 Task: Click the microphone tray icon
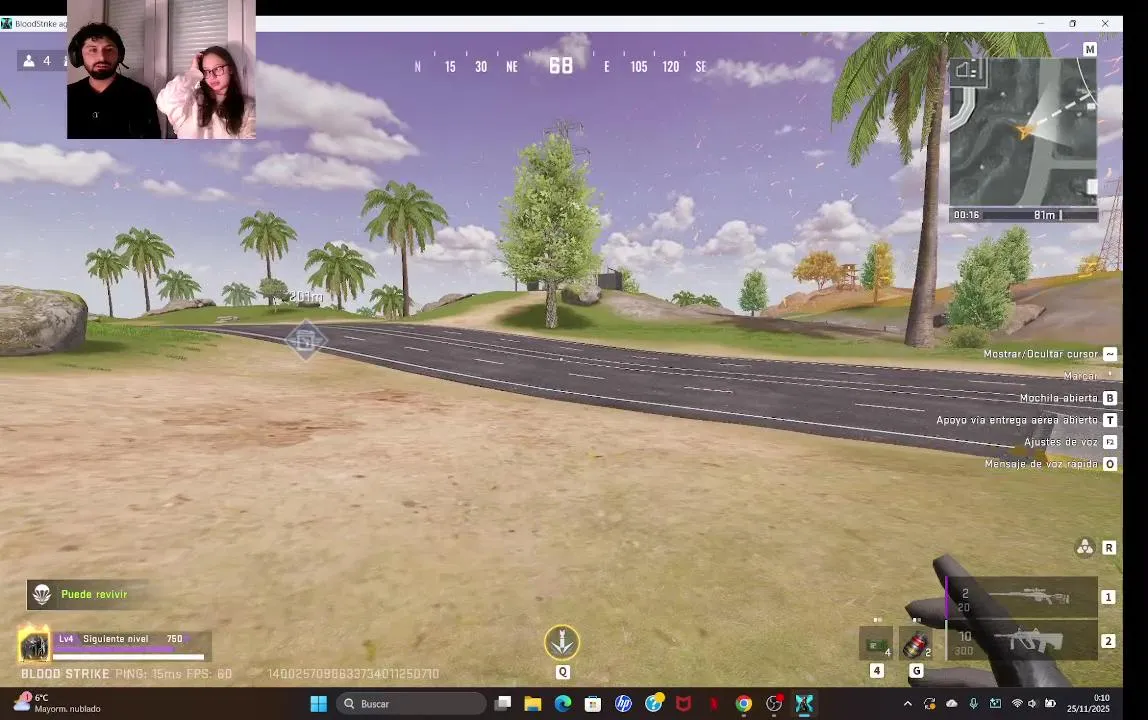tap(974, 704)
